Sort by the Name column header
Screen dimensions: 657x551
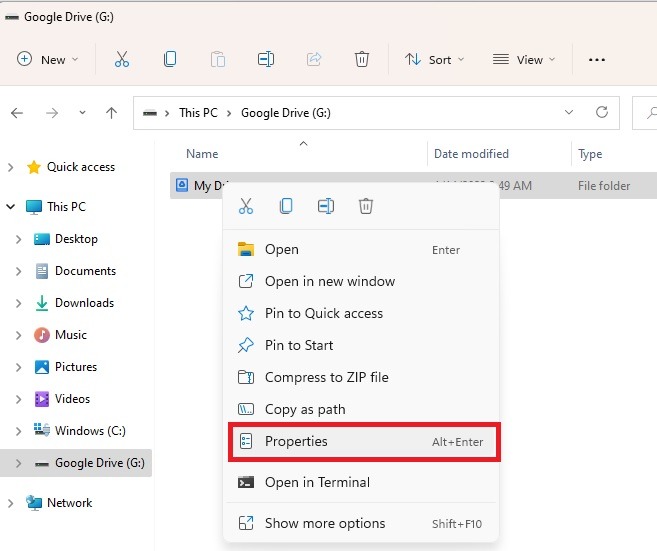tap(202, 154)
